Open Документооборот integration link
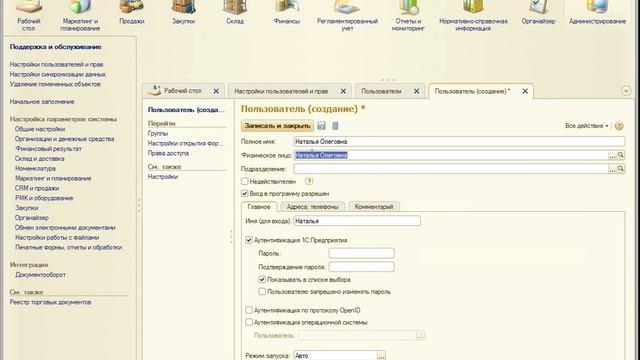This screenshot has height=360, width=640. (40, 275)
